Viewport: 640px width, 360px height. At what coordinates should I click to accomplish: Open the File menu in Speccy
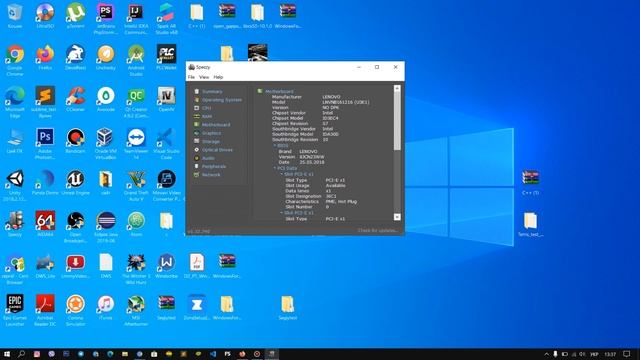191,77
